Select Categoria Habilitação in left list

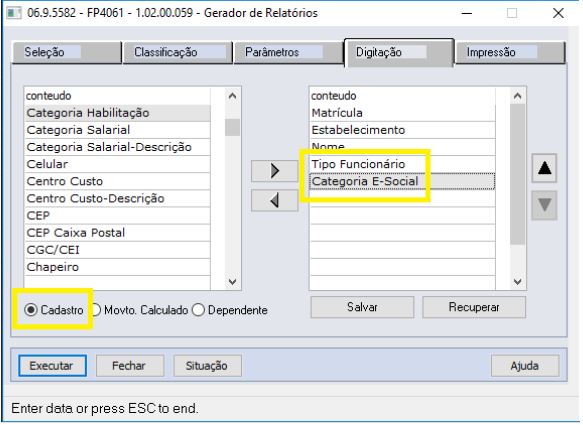pos(117,113)
